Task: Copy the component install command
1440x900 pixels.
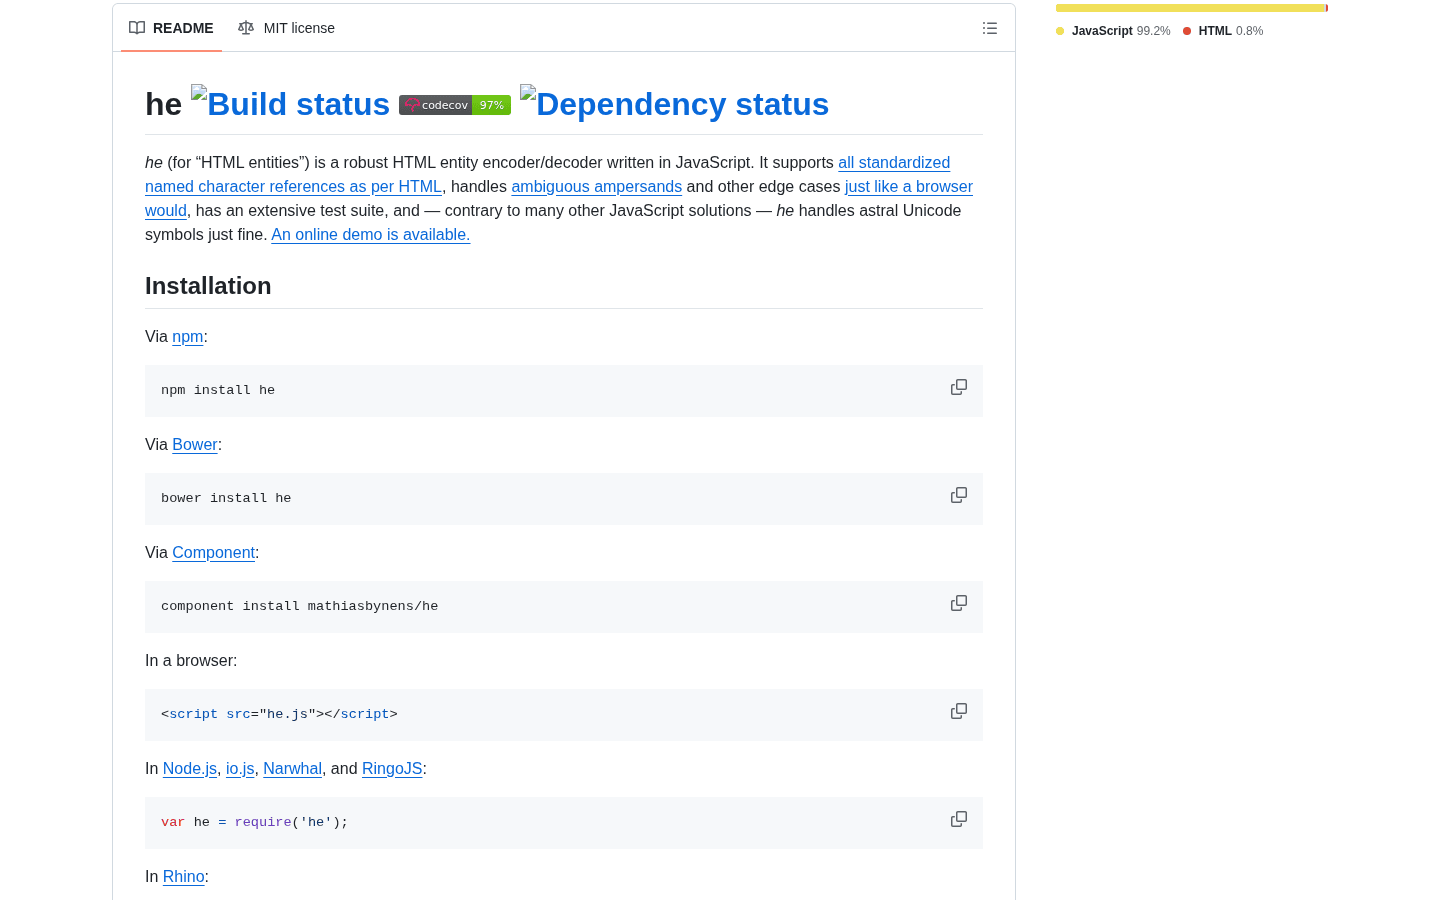Action: tap(959, 603)
